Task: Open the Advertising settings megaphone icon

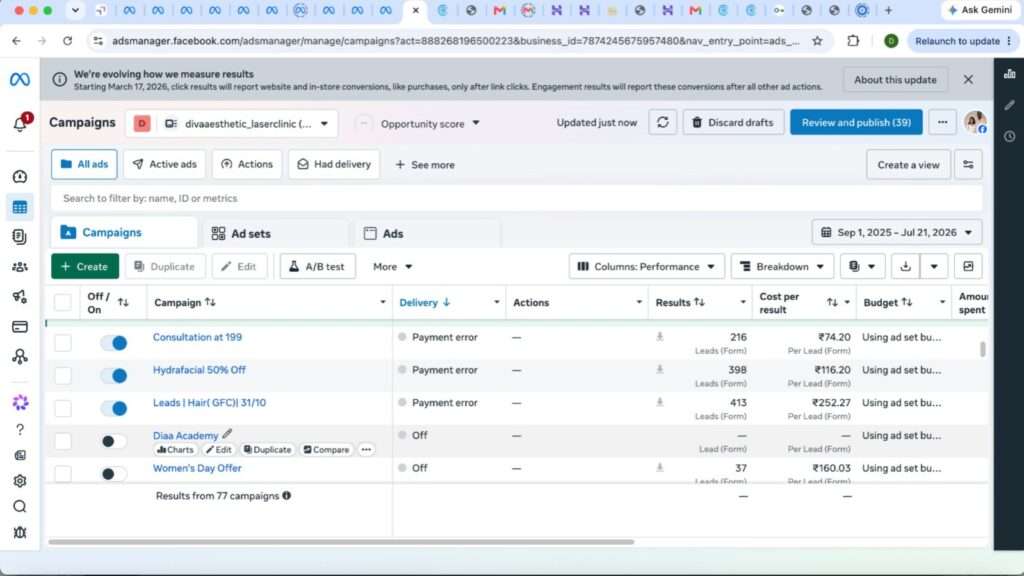Action: point(20,296)
